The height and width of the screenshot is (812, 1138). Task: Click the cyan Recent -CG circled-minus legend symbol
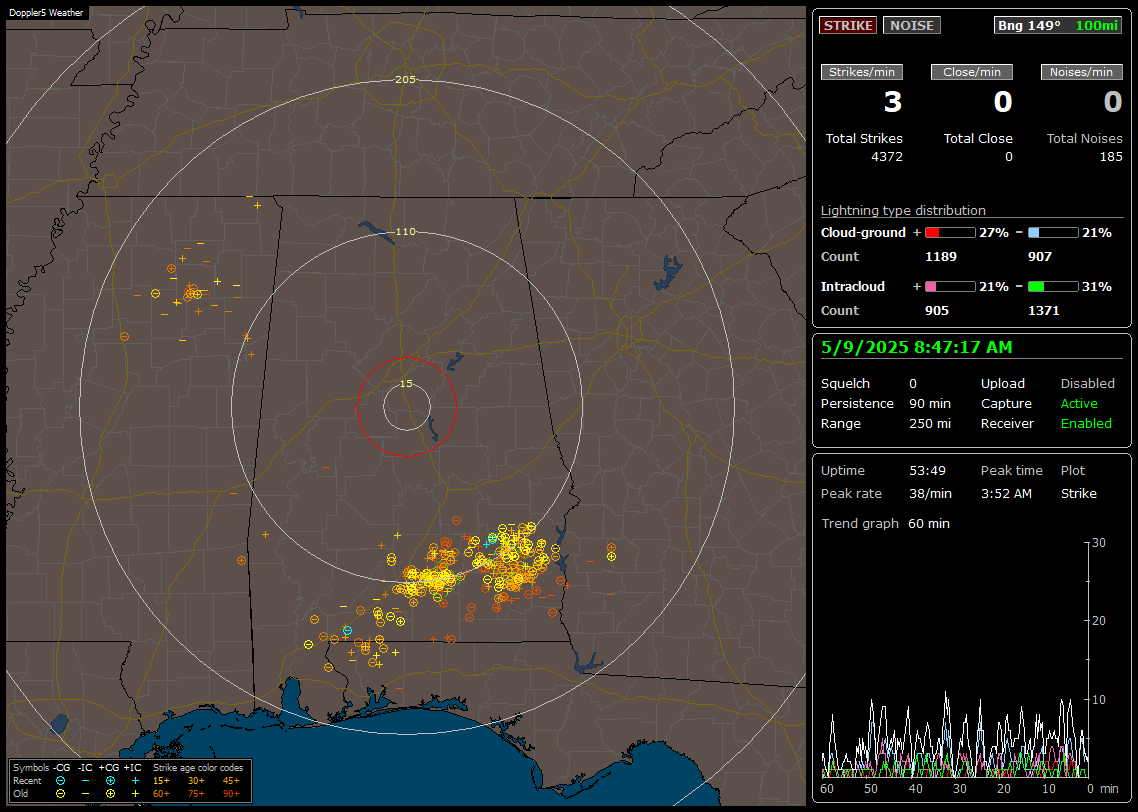coord(60,781)
